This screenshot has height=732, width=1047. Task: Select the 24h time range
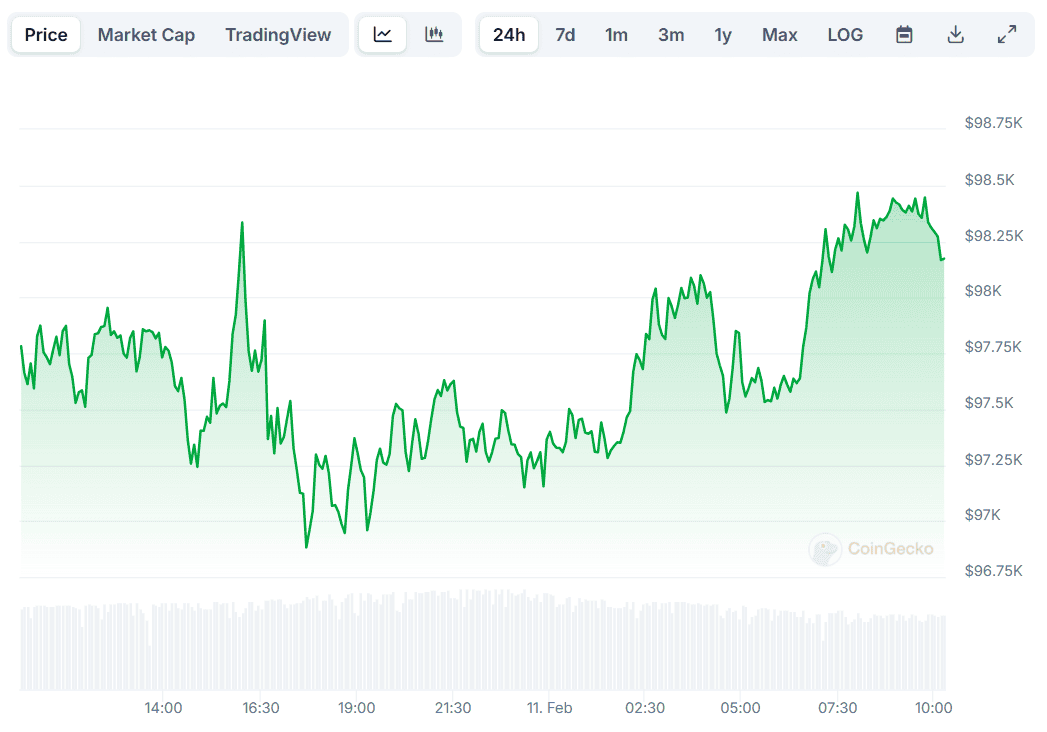pyautogui.click(x=509, y=35)
